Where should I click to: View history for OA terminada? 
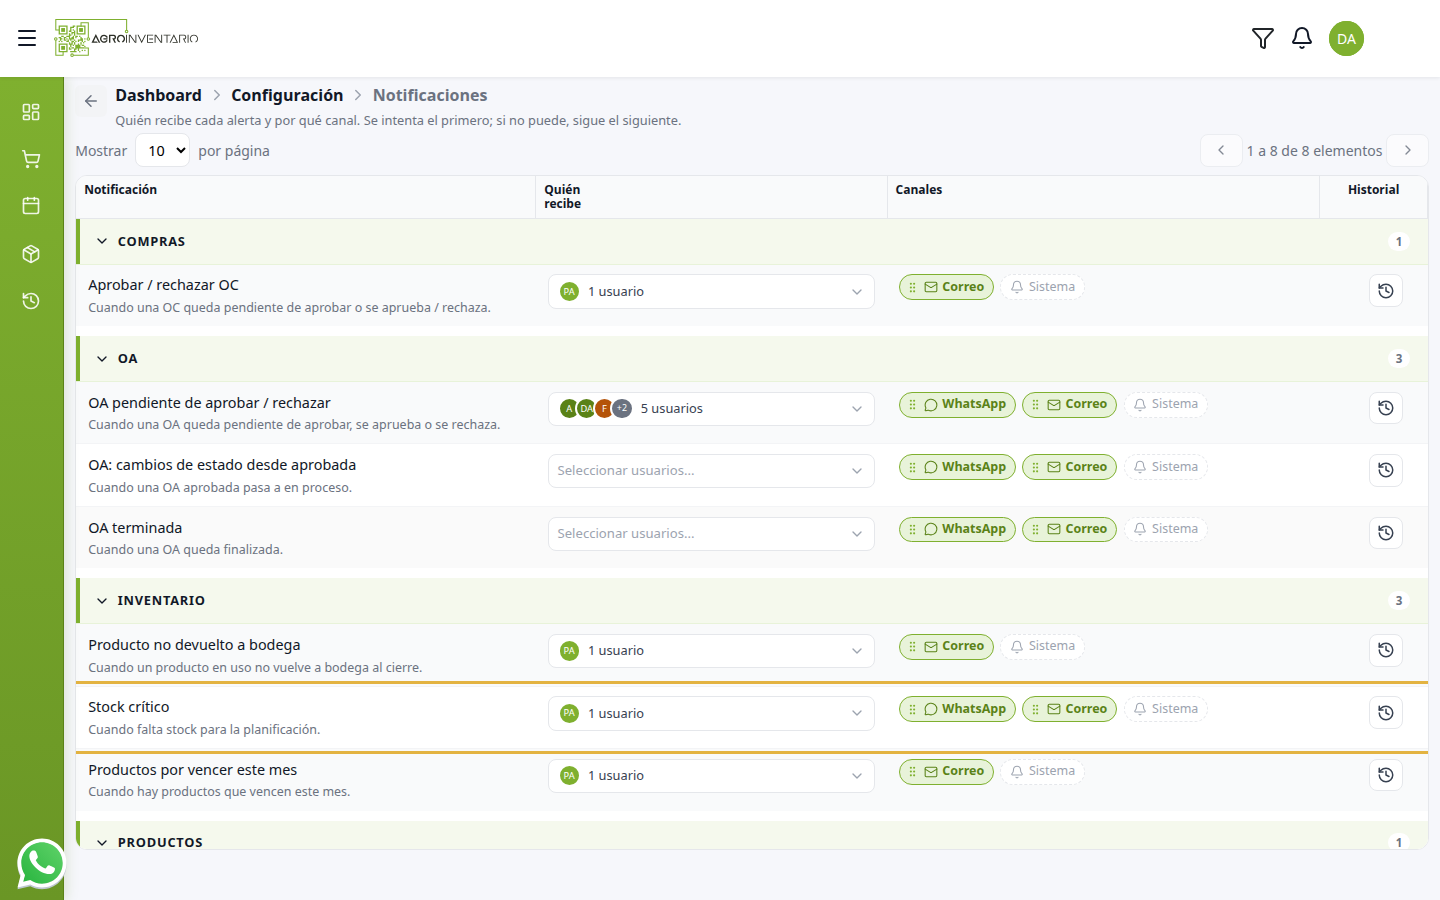(1385, 533)
